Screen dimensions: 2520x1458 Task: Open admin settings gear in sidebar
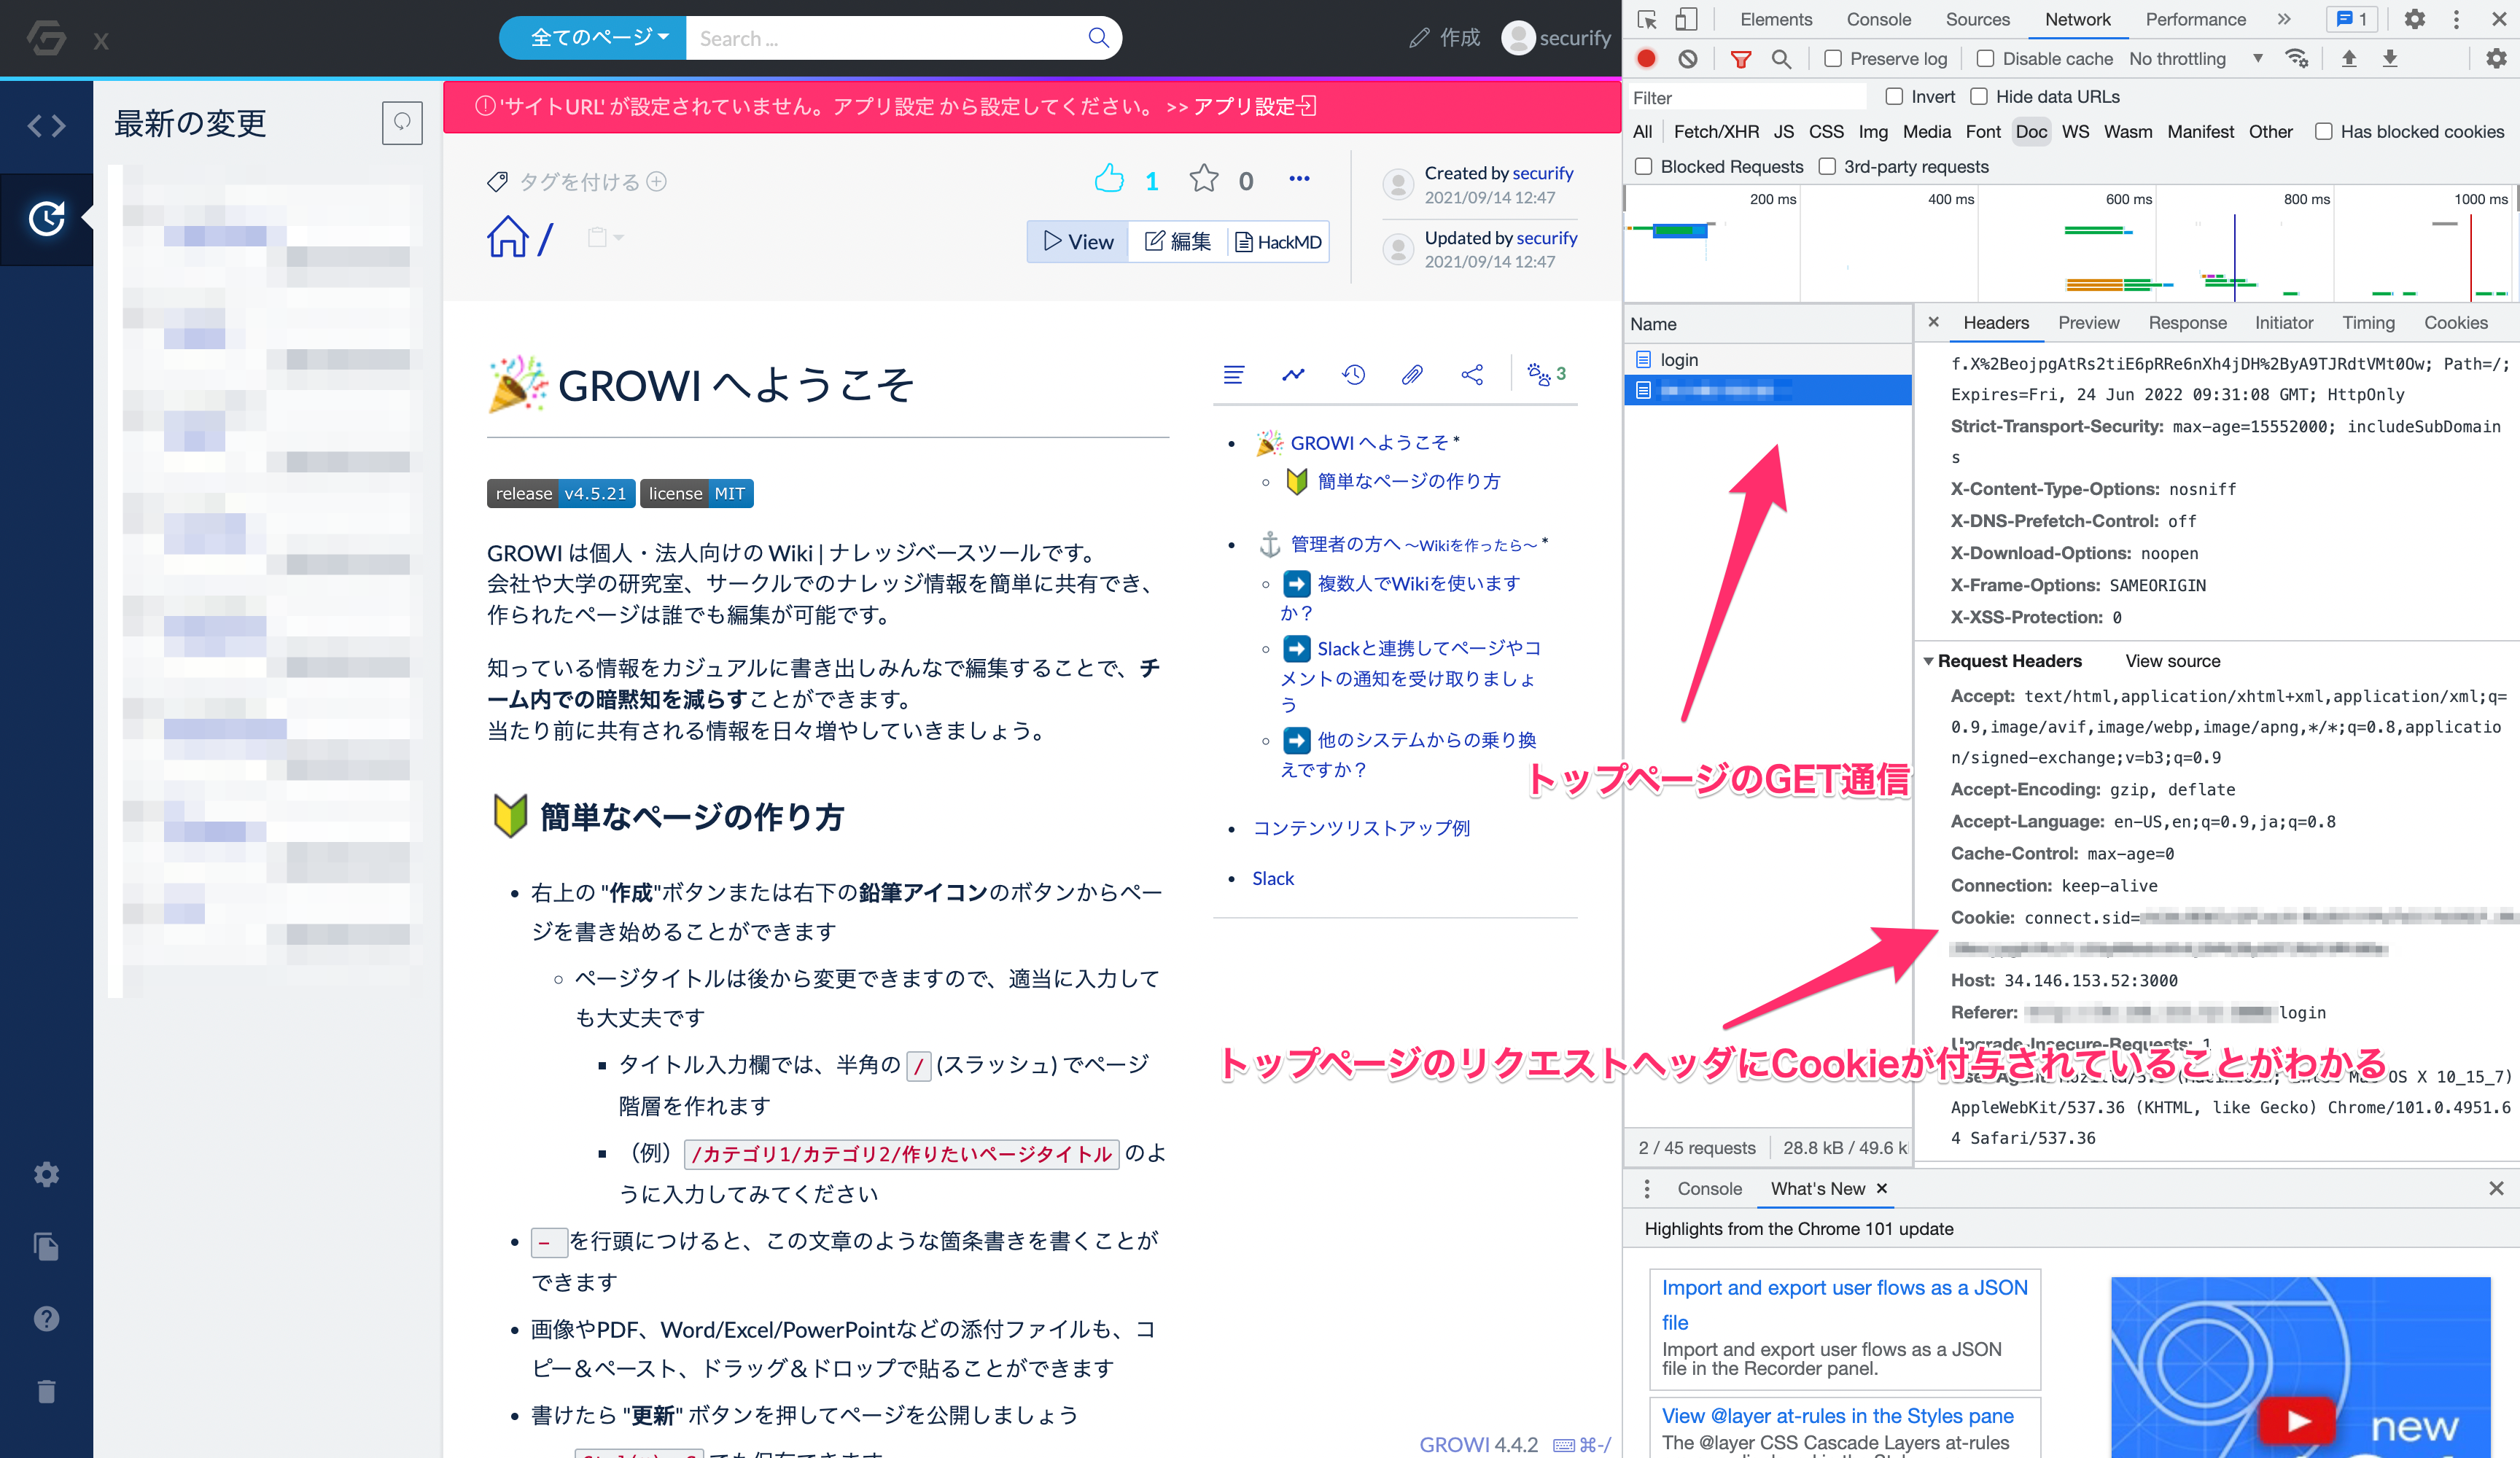(x=46, y=1174)
